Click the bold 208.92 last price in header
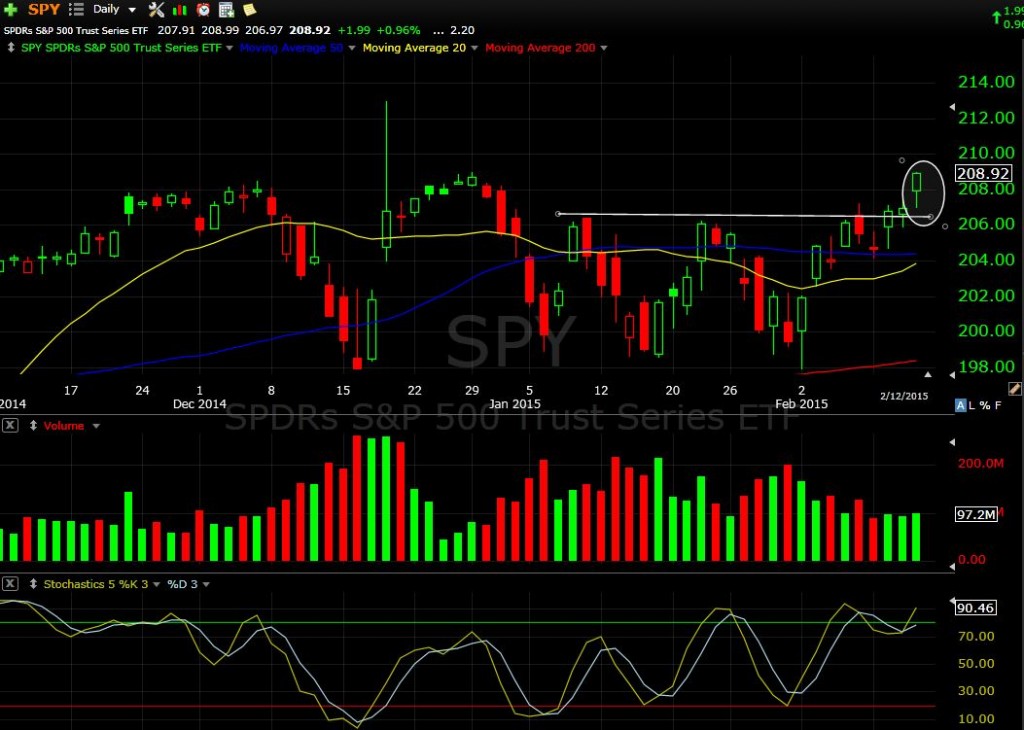Screen dimensions: 1024x730 click(x=310, y=31)
